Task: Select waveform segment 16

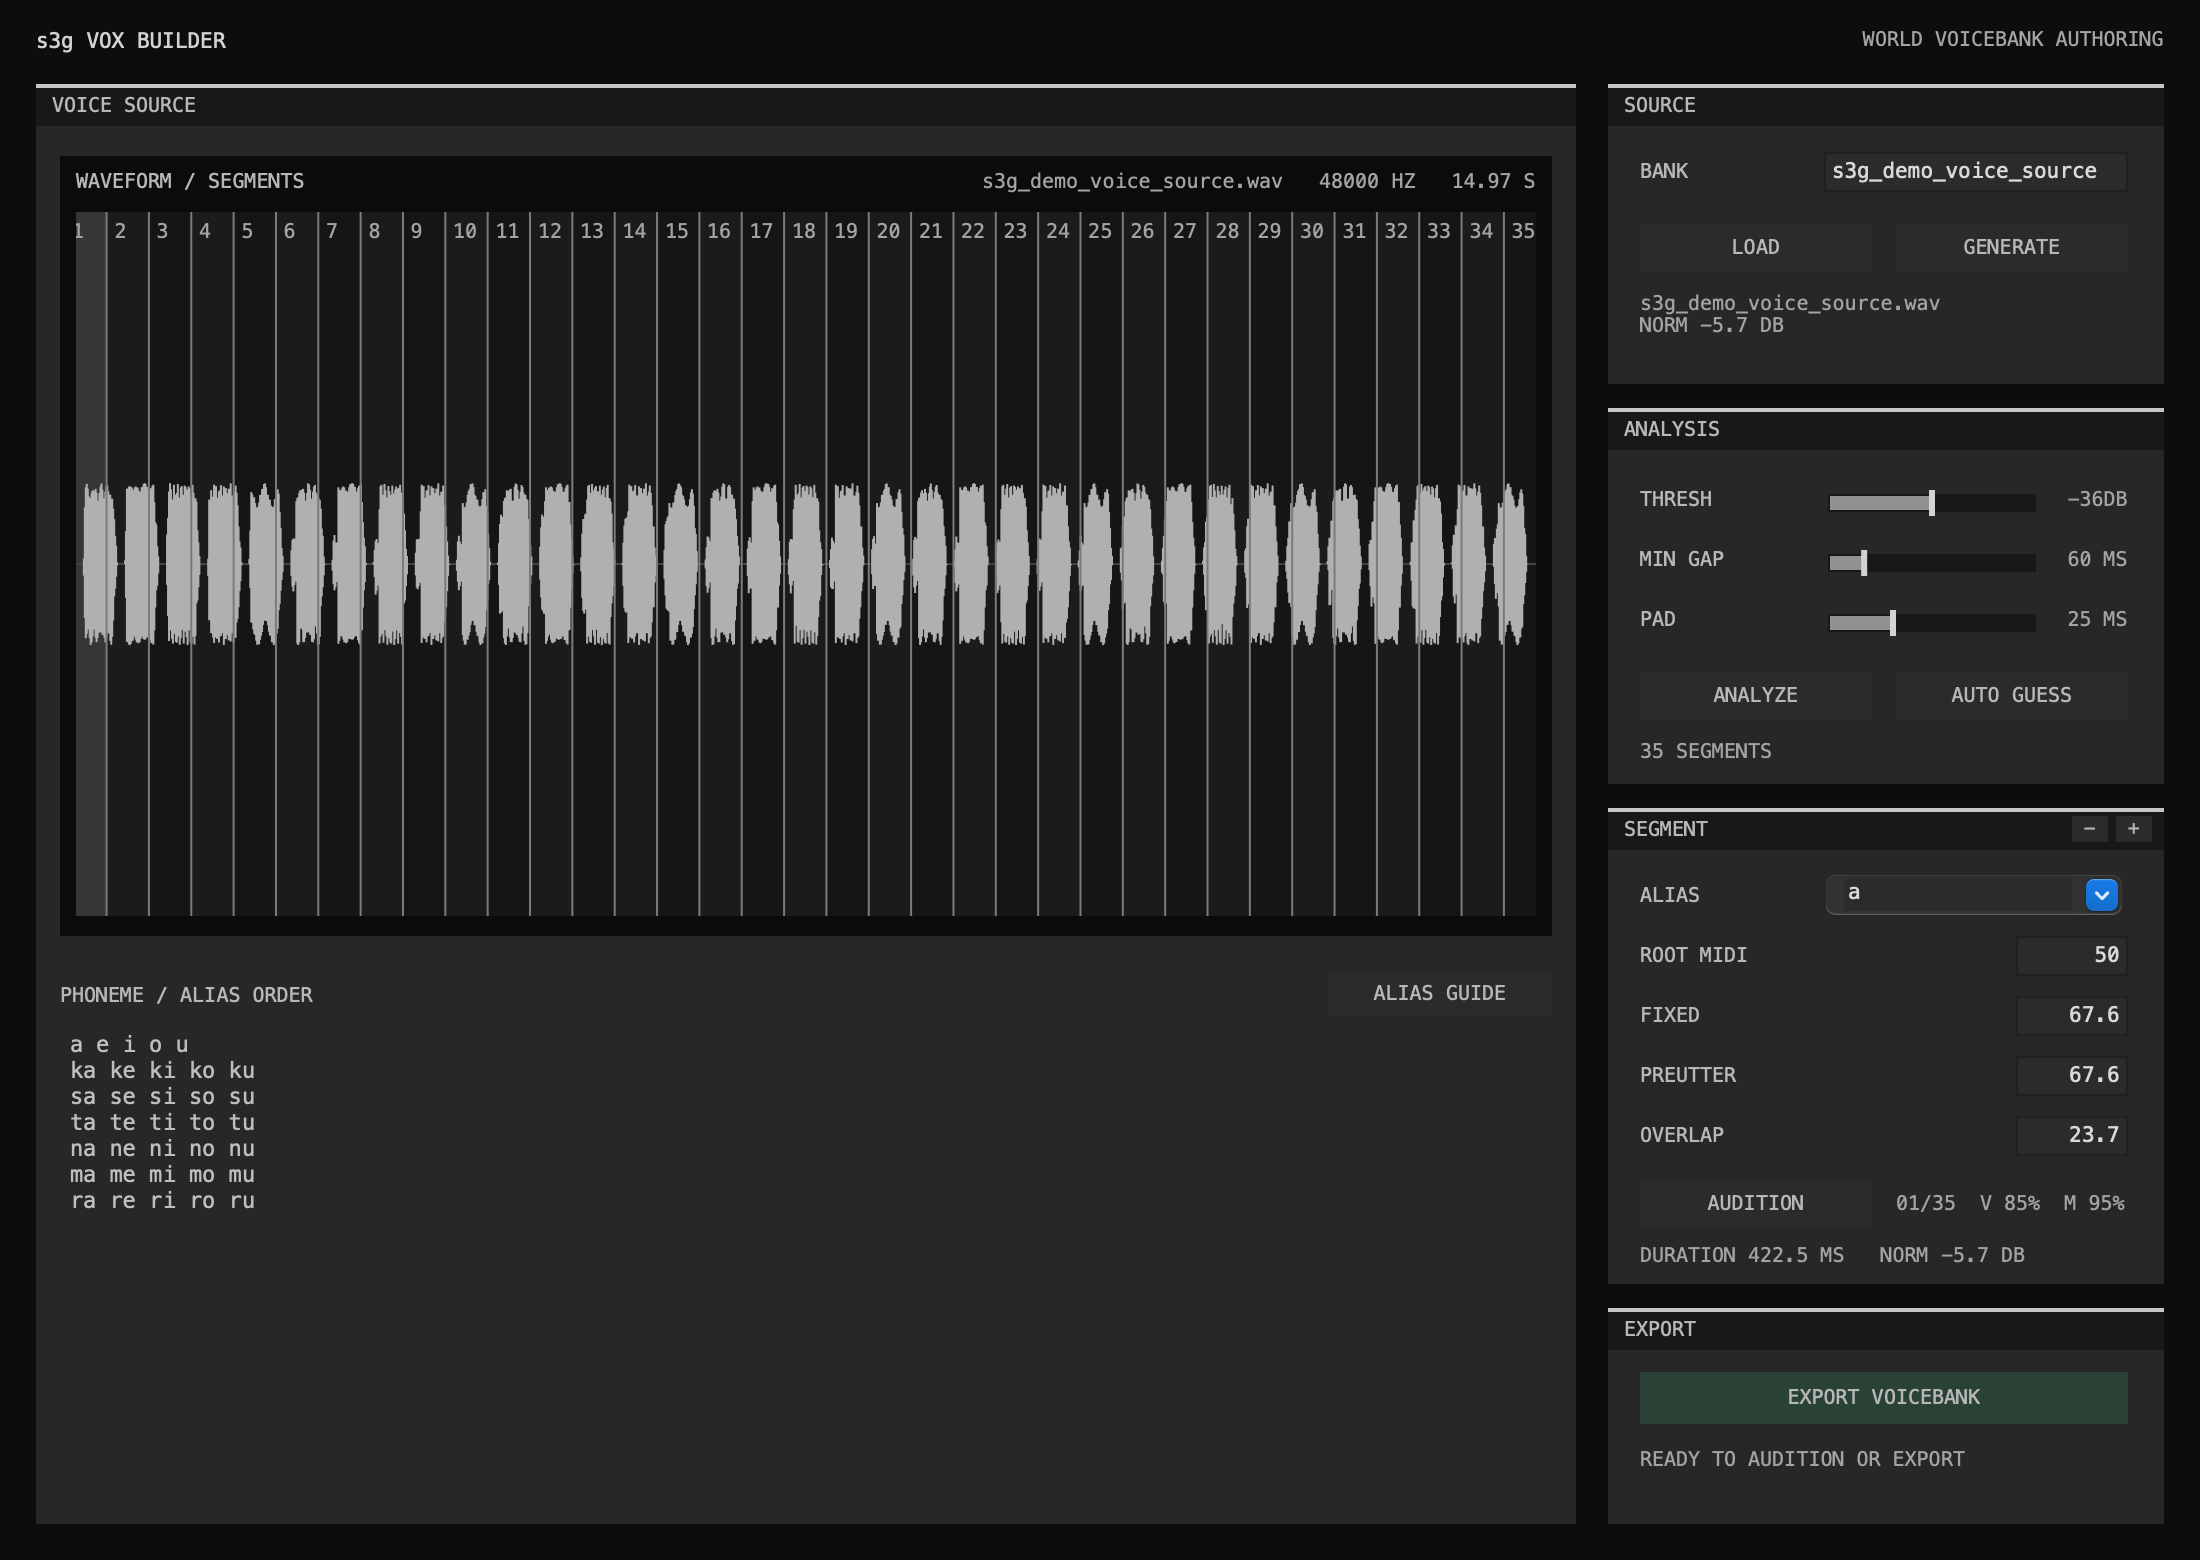Action: (721, 564)
